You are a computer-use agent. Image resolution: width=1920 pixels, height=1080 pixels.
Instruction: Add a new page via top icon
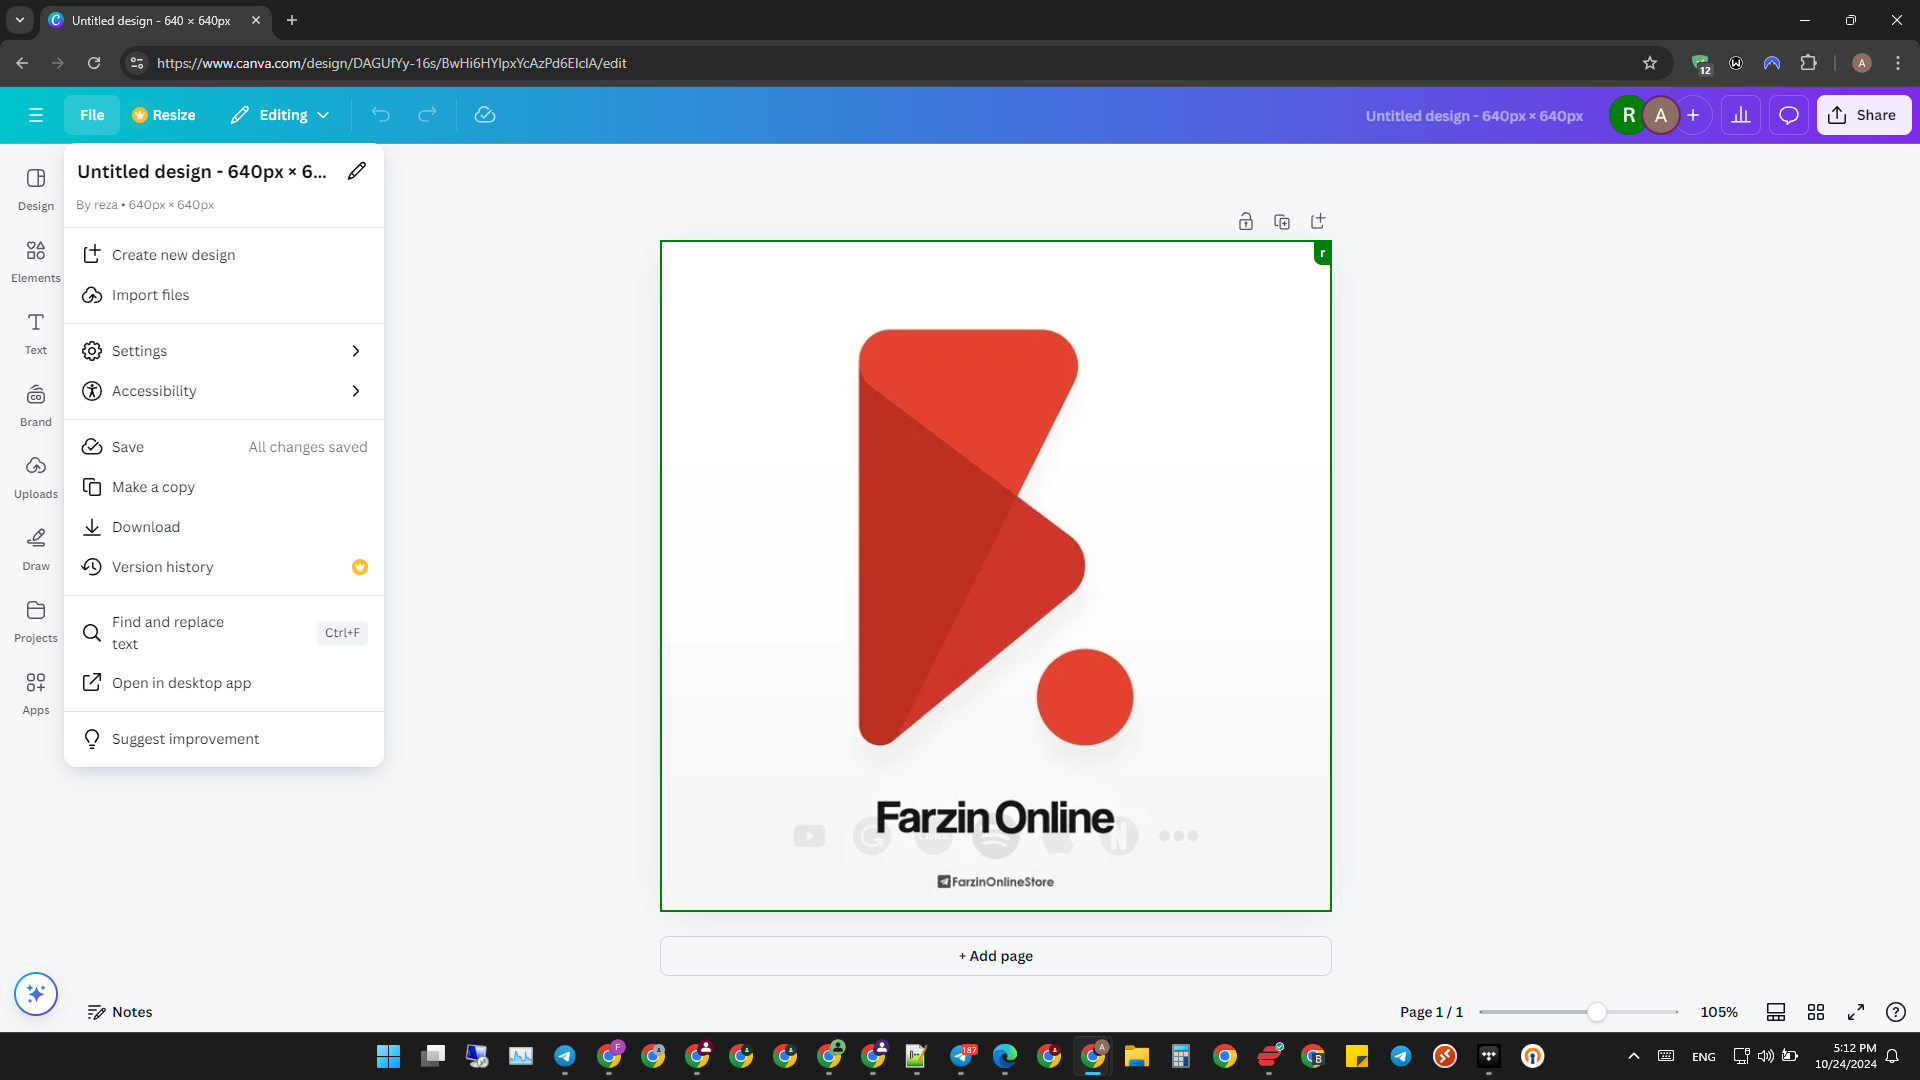click(x=1318, y=221)
